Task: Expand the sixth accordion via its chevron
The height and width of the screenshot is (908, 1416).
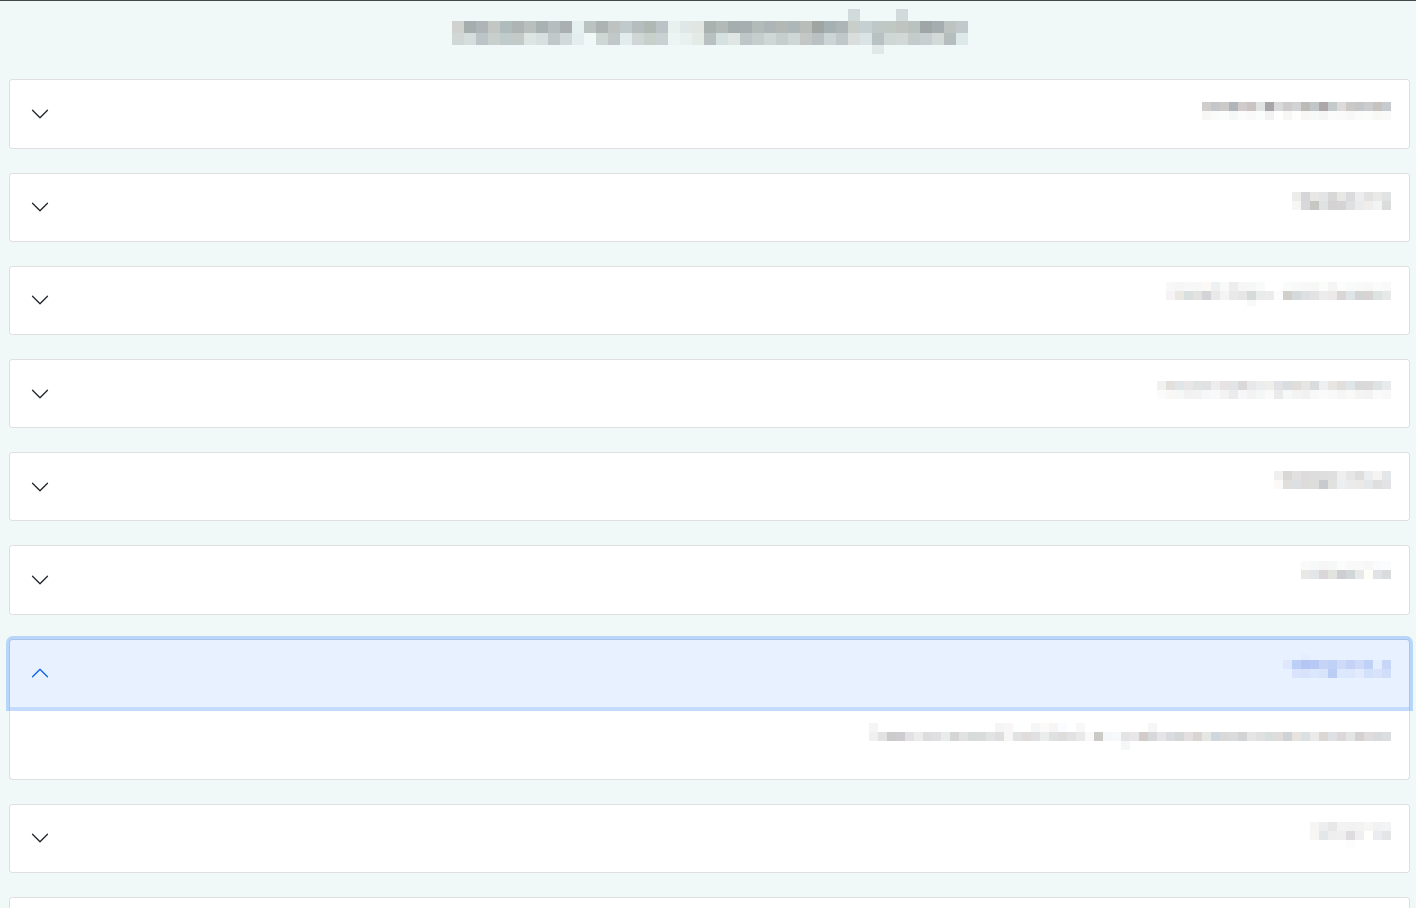Action: 40,580
